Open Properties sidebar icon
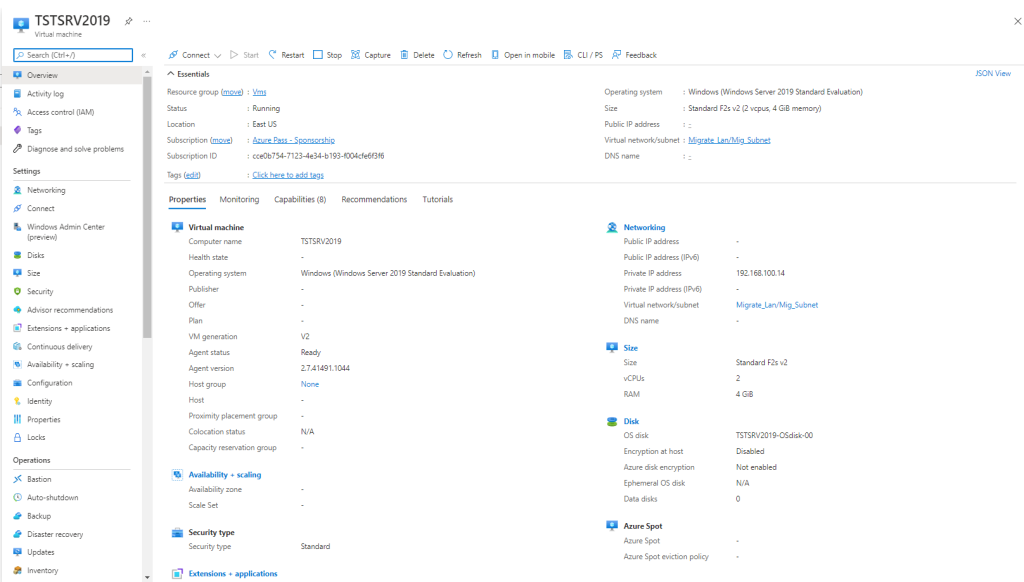The height and width of the screenshot is (582, 1024). (18, 419)
